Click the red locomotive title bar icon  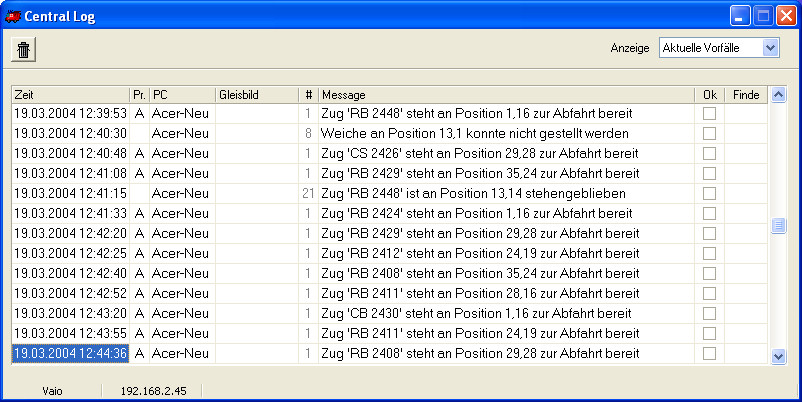point(13,16)
